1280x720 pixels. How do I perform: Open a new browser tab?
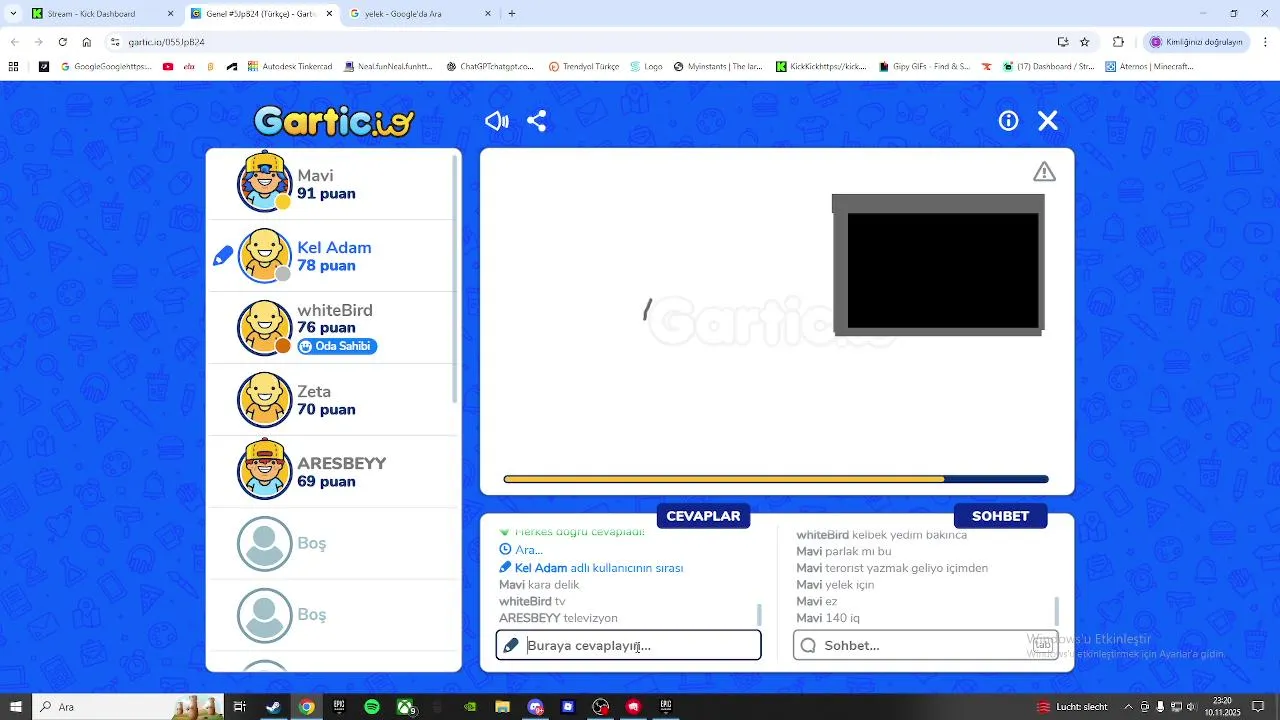(x=512, y=14)
